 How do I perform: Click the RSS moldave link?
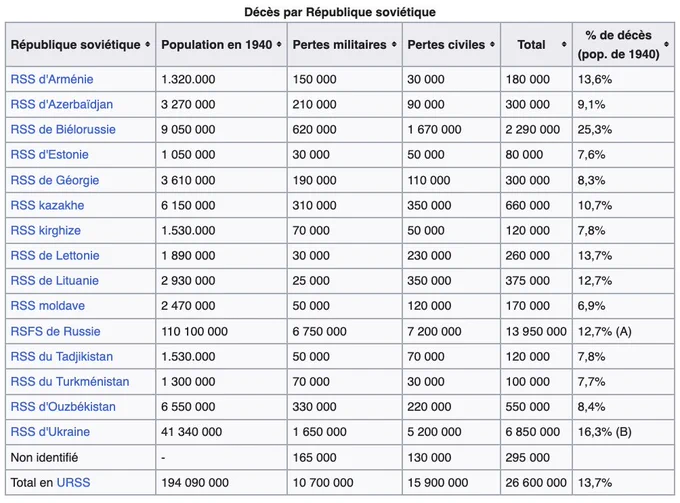(x=47, y=306)
